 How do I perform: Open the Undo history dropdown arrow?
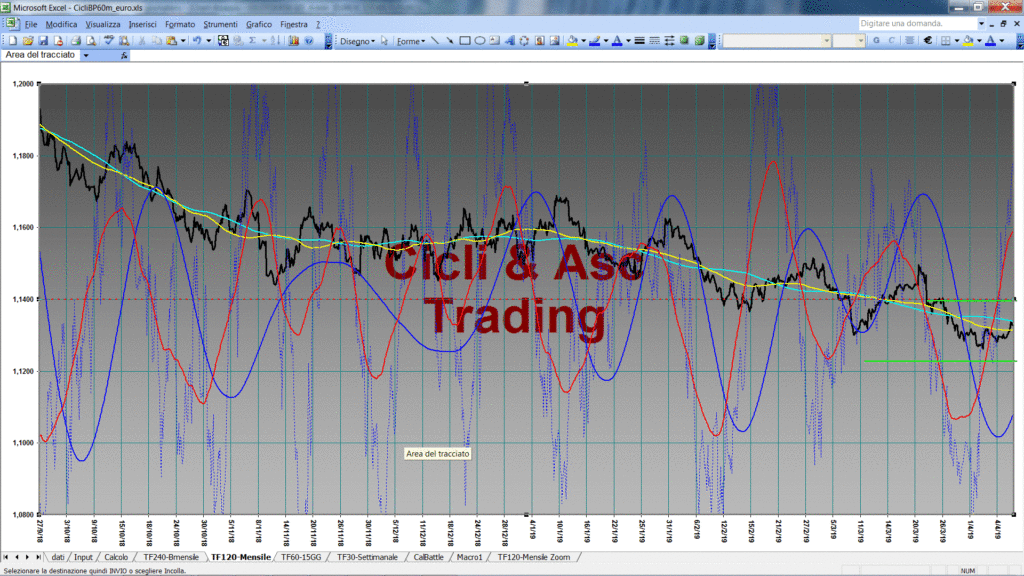click(208, 40)
